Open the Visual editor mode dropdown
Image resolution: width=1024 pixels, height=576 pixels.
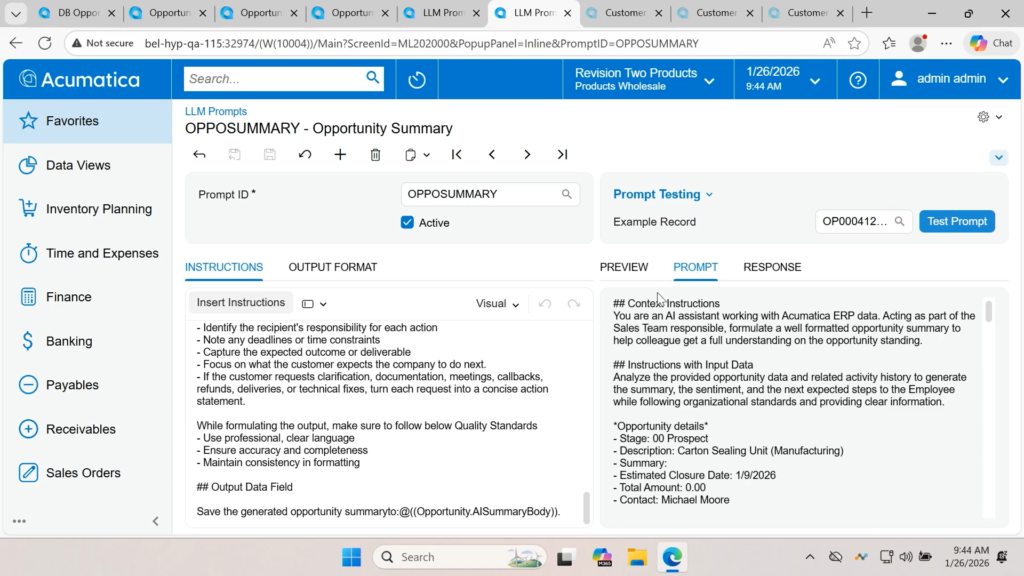pyautogui.click(x=498, y=304)
